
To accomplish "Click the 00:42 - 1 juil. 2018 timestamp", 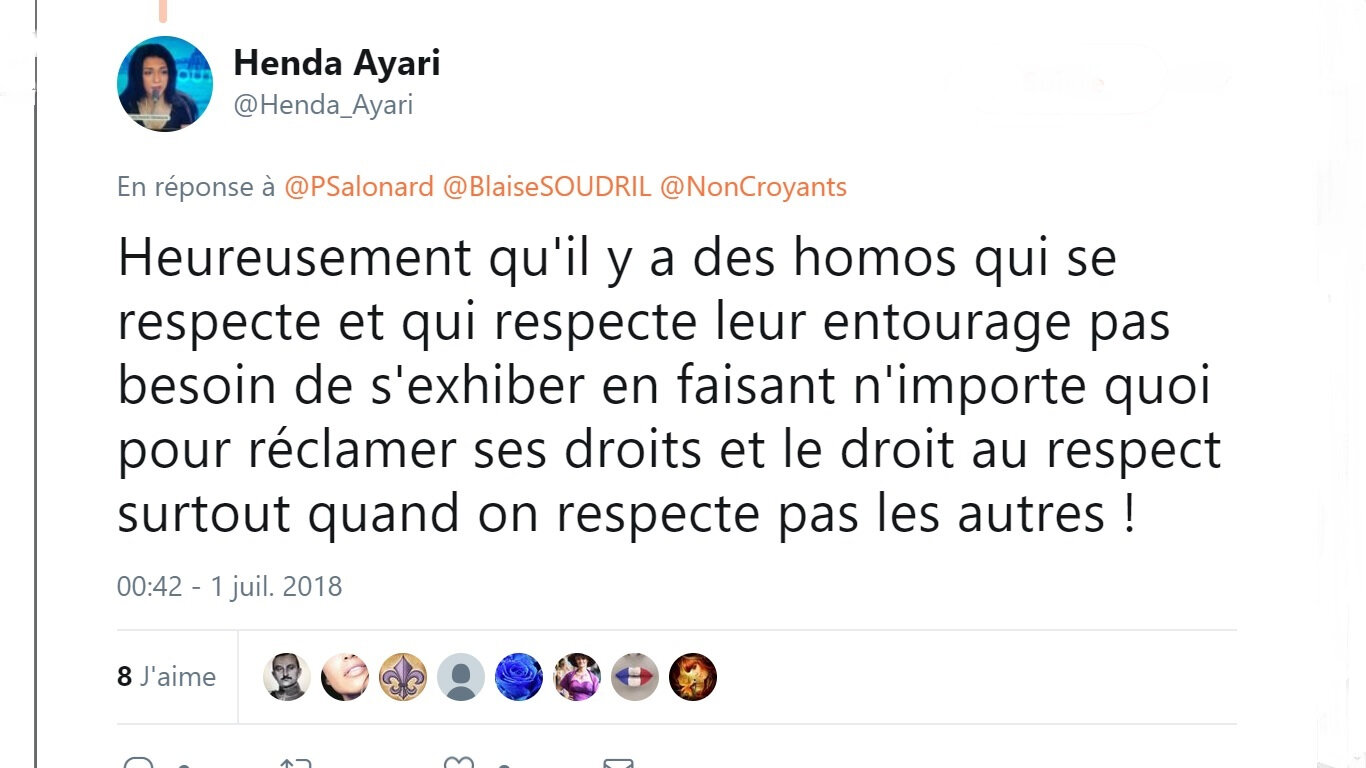I will [230, 586].
